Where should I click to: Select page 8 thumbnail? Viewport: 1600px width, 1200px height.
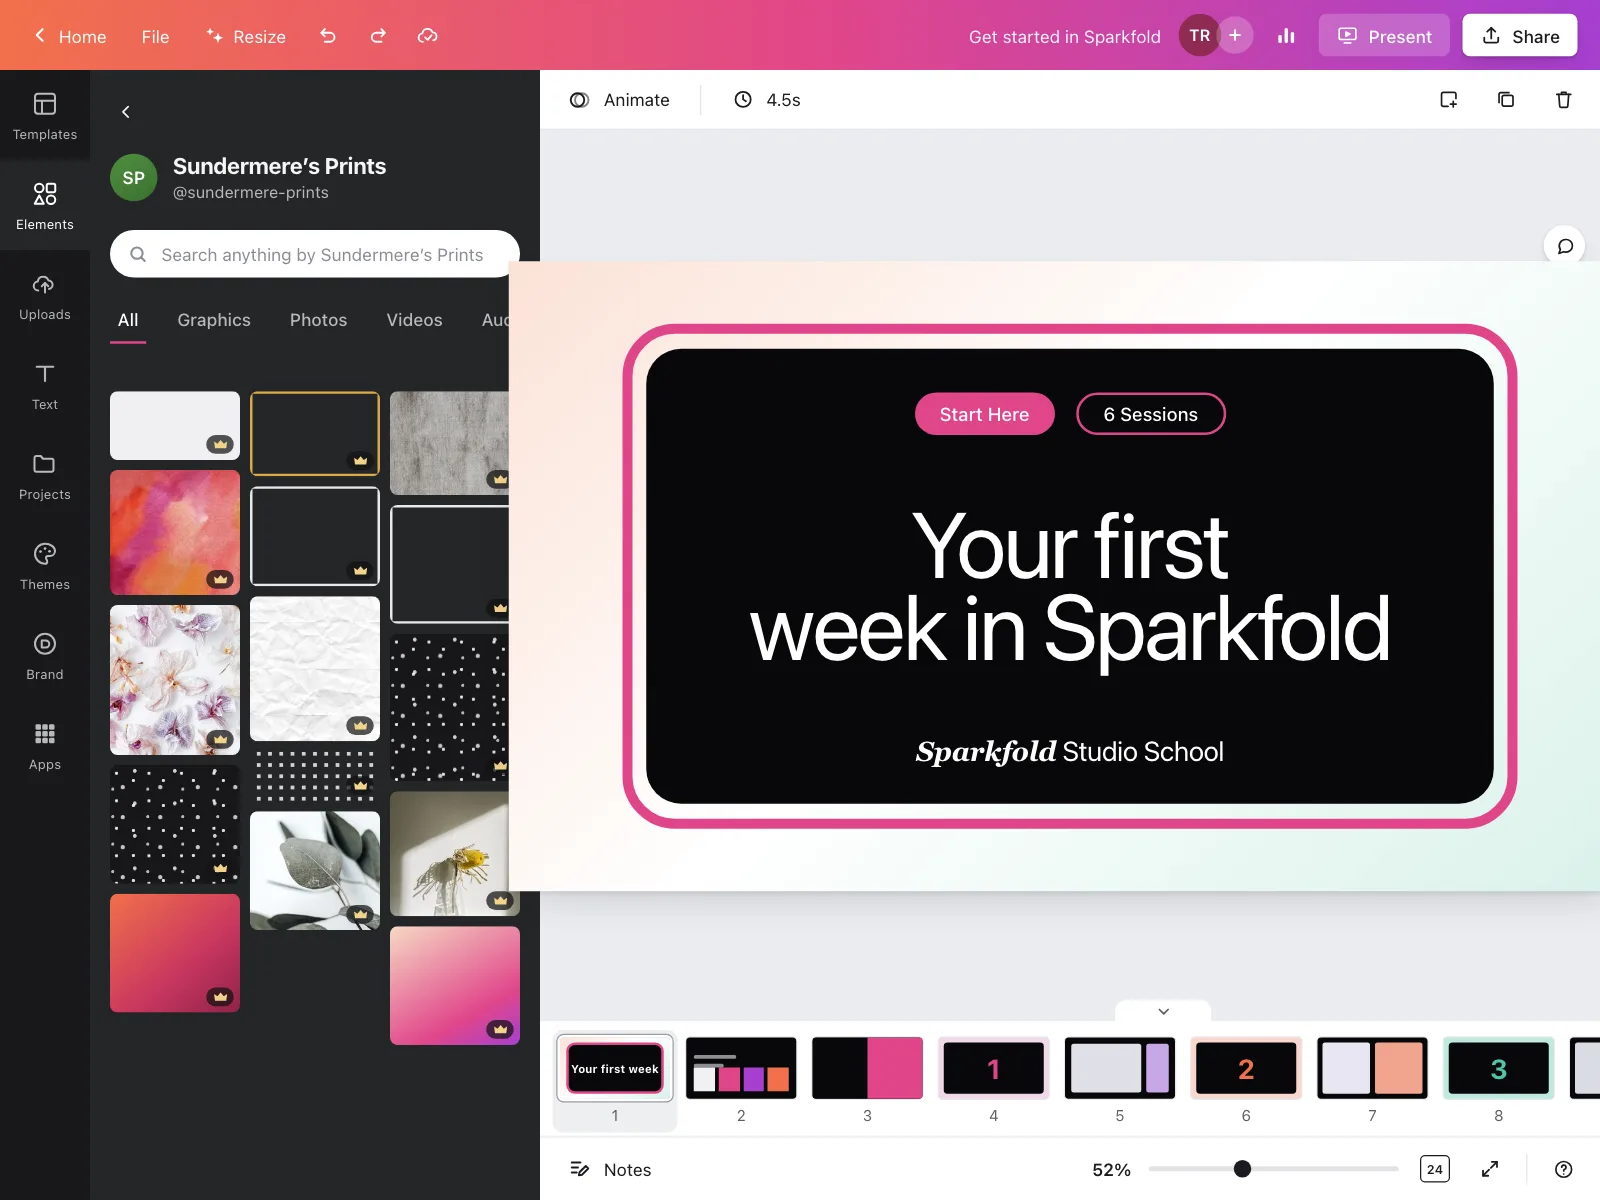pos(1498,1069)
